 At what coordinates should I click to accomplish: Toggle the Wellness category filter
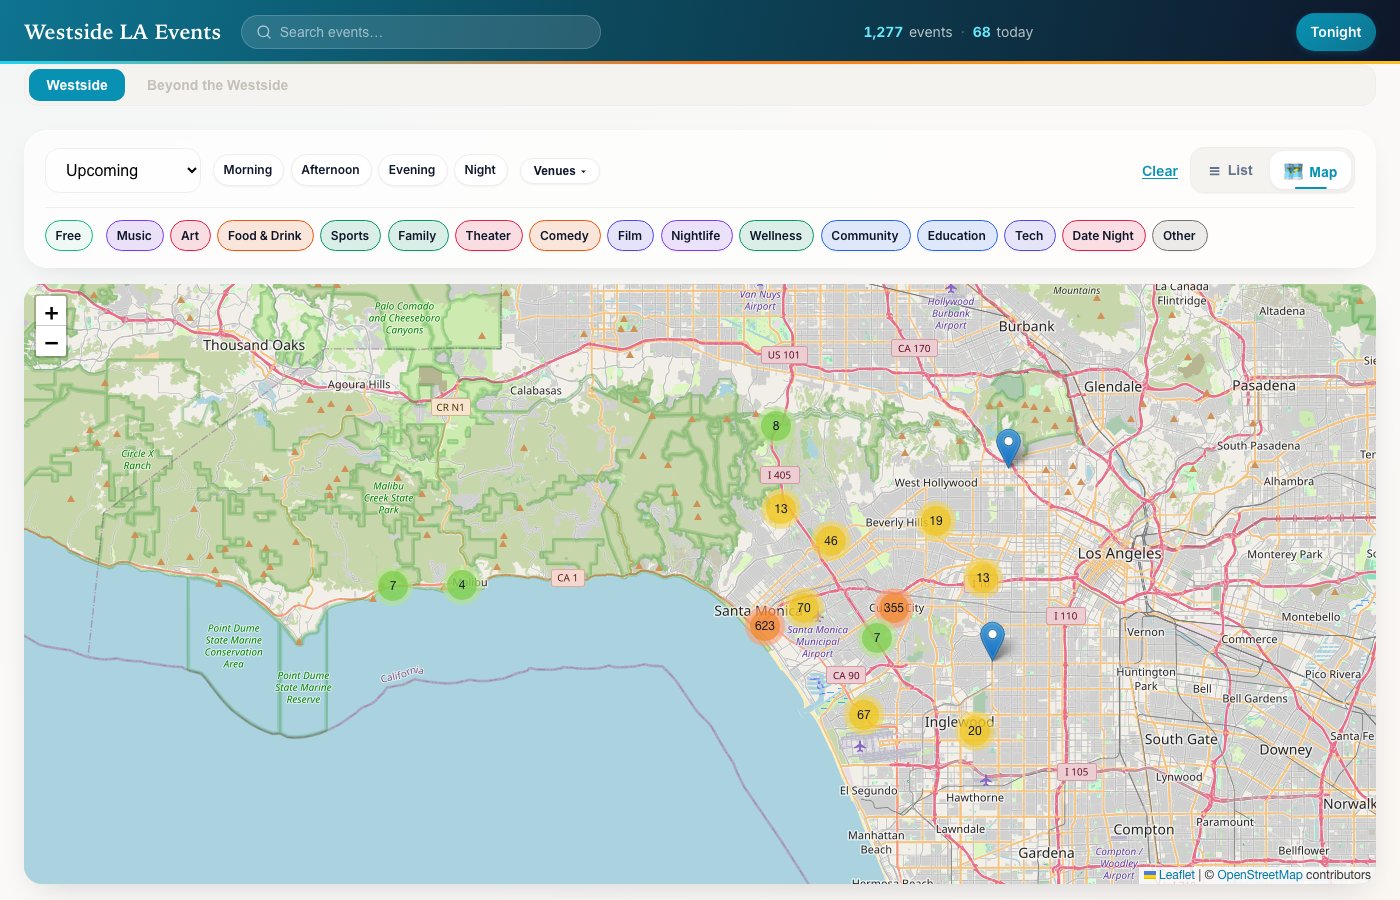[x=776, y=236]
